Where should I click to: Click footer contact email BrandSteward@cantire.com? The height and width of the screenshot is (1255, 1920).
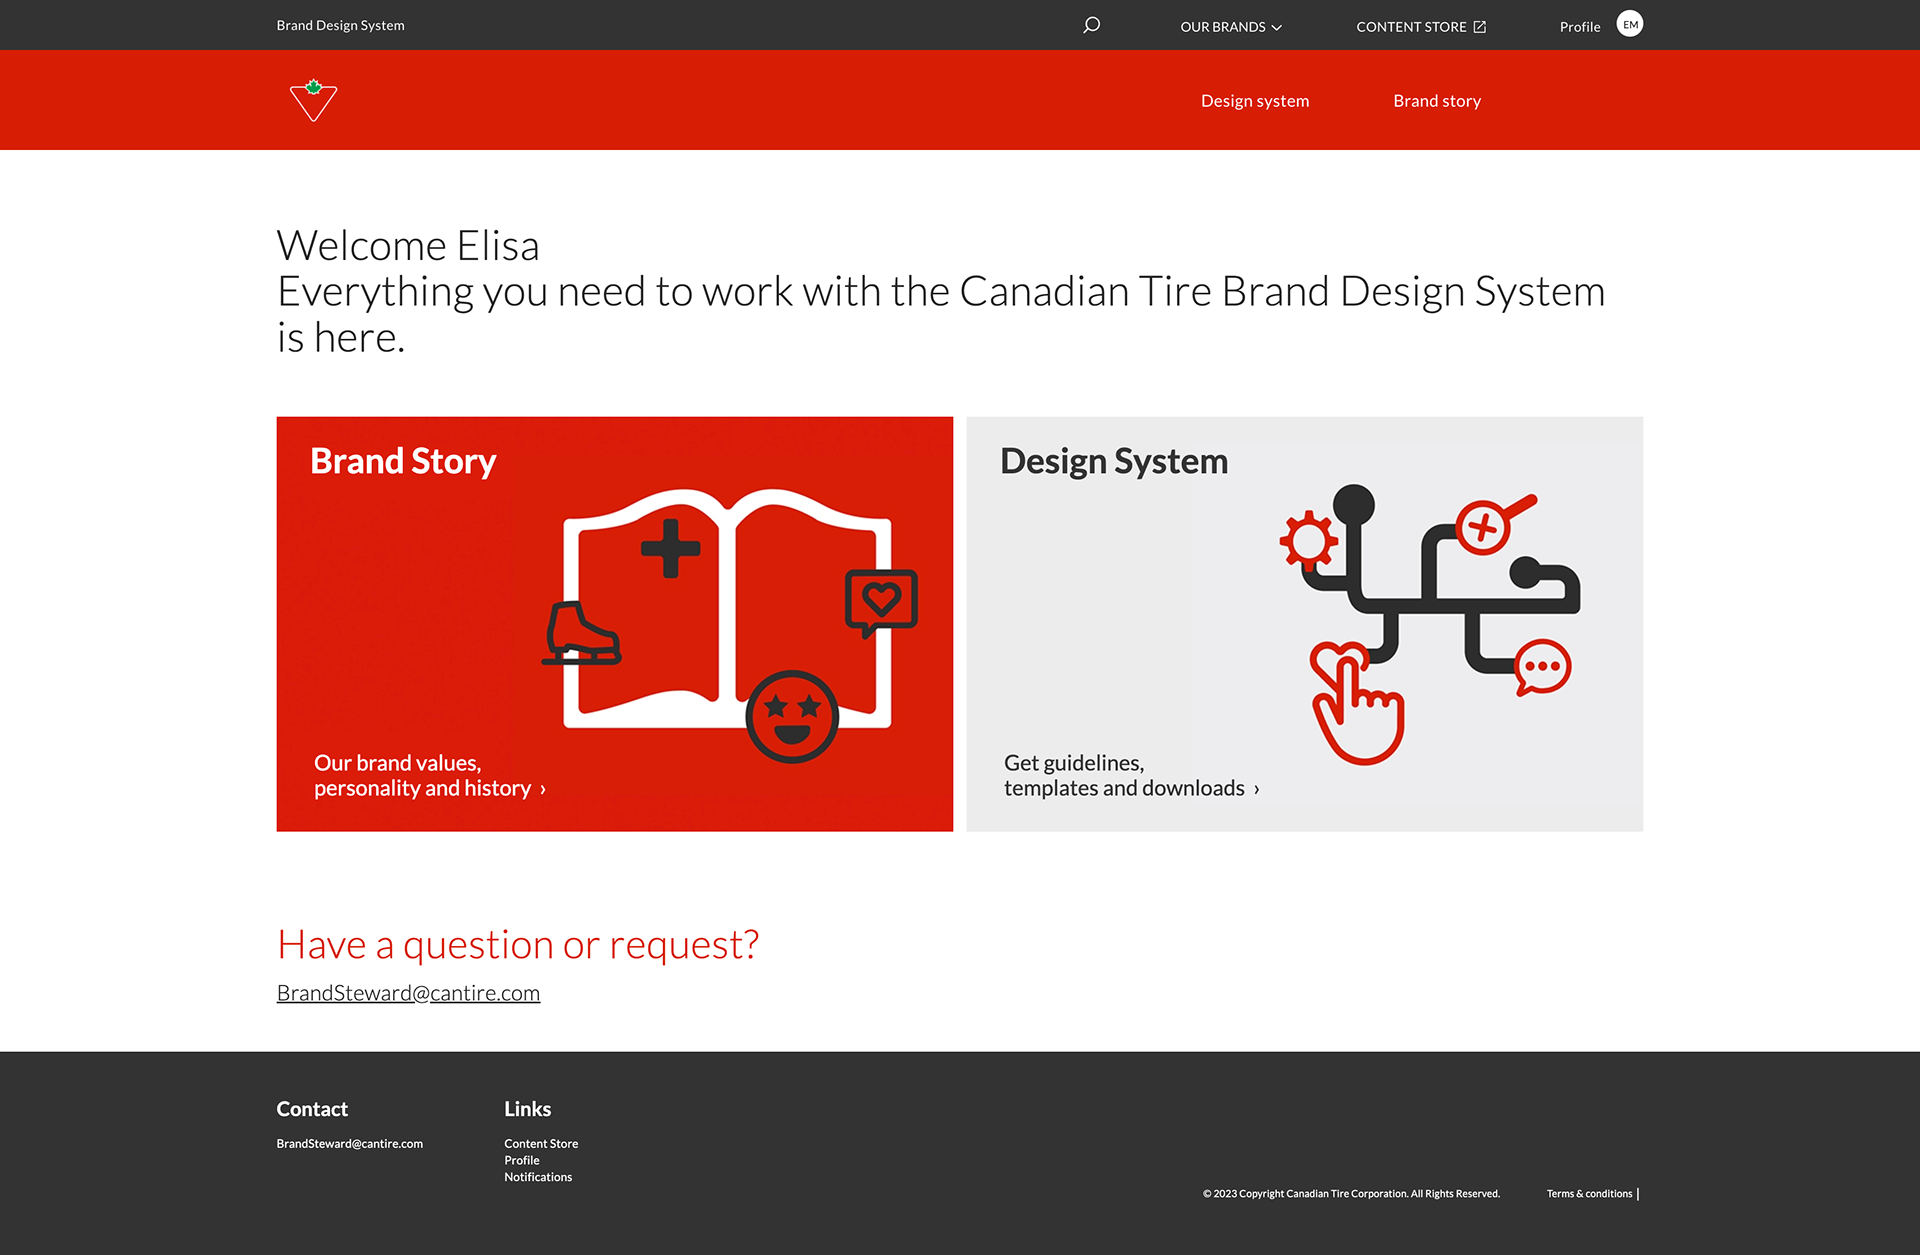click(349, 1144)
